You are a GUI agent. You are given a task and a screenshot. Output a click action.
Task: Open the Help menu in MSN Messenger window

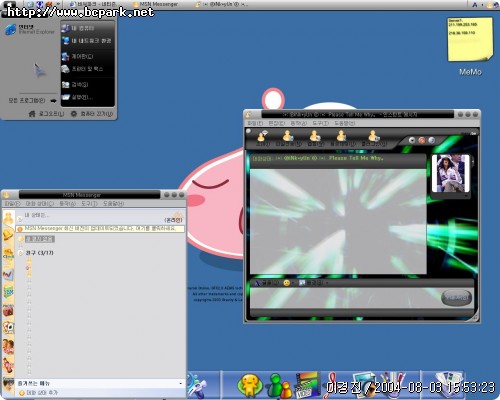113,203
